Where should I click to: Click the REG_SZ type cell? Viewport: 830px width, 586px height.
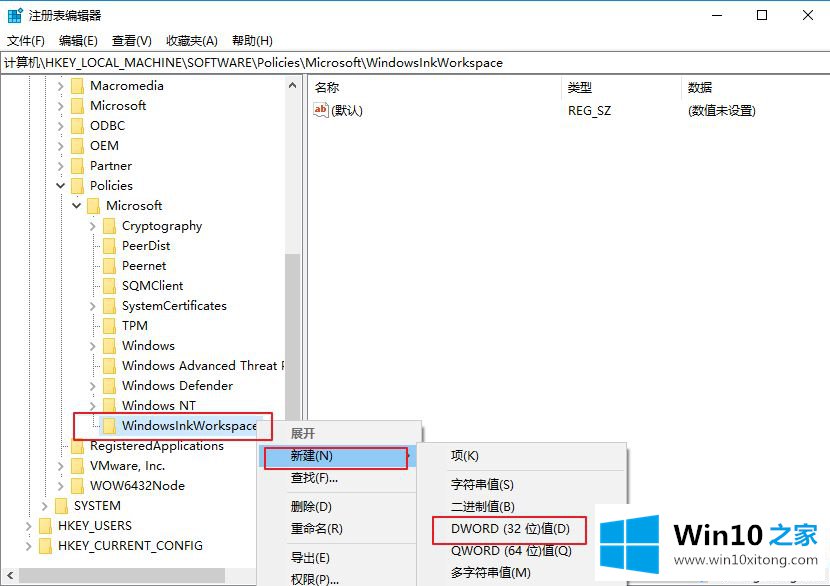pos(589,111)
